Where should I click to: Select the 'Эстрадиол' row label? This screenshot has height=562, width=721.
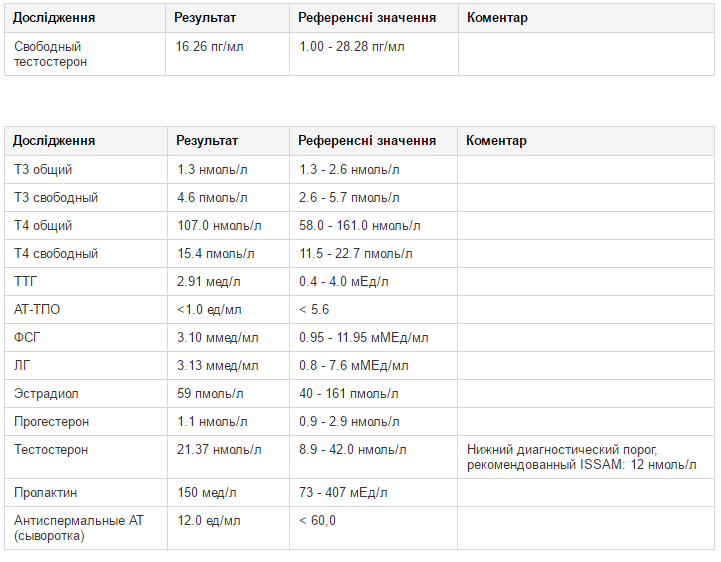pos(46,394)
